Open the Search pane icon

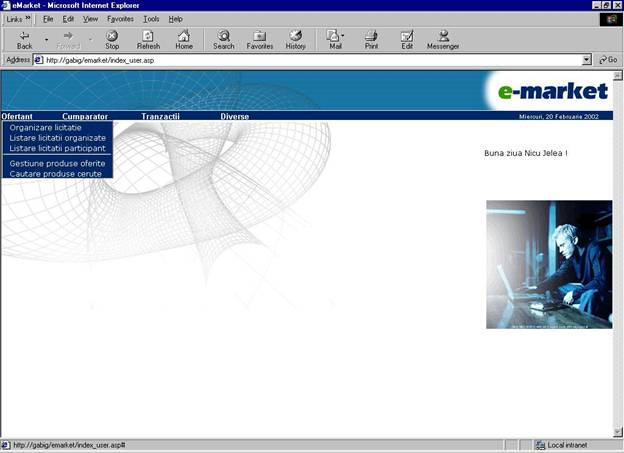coord(223,35)
